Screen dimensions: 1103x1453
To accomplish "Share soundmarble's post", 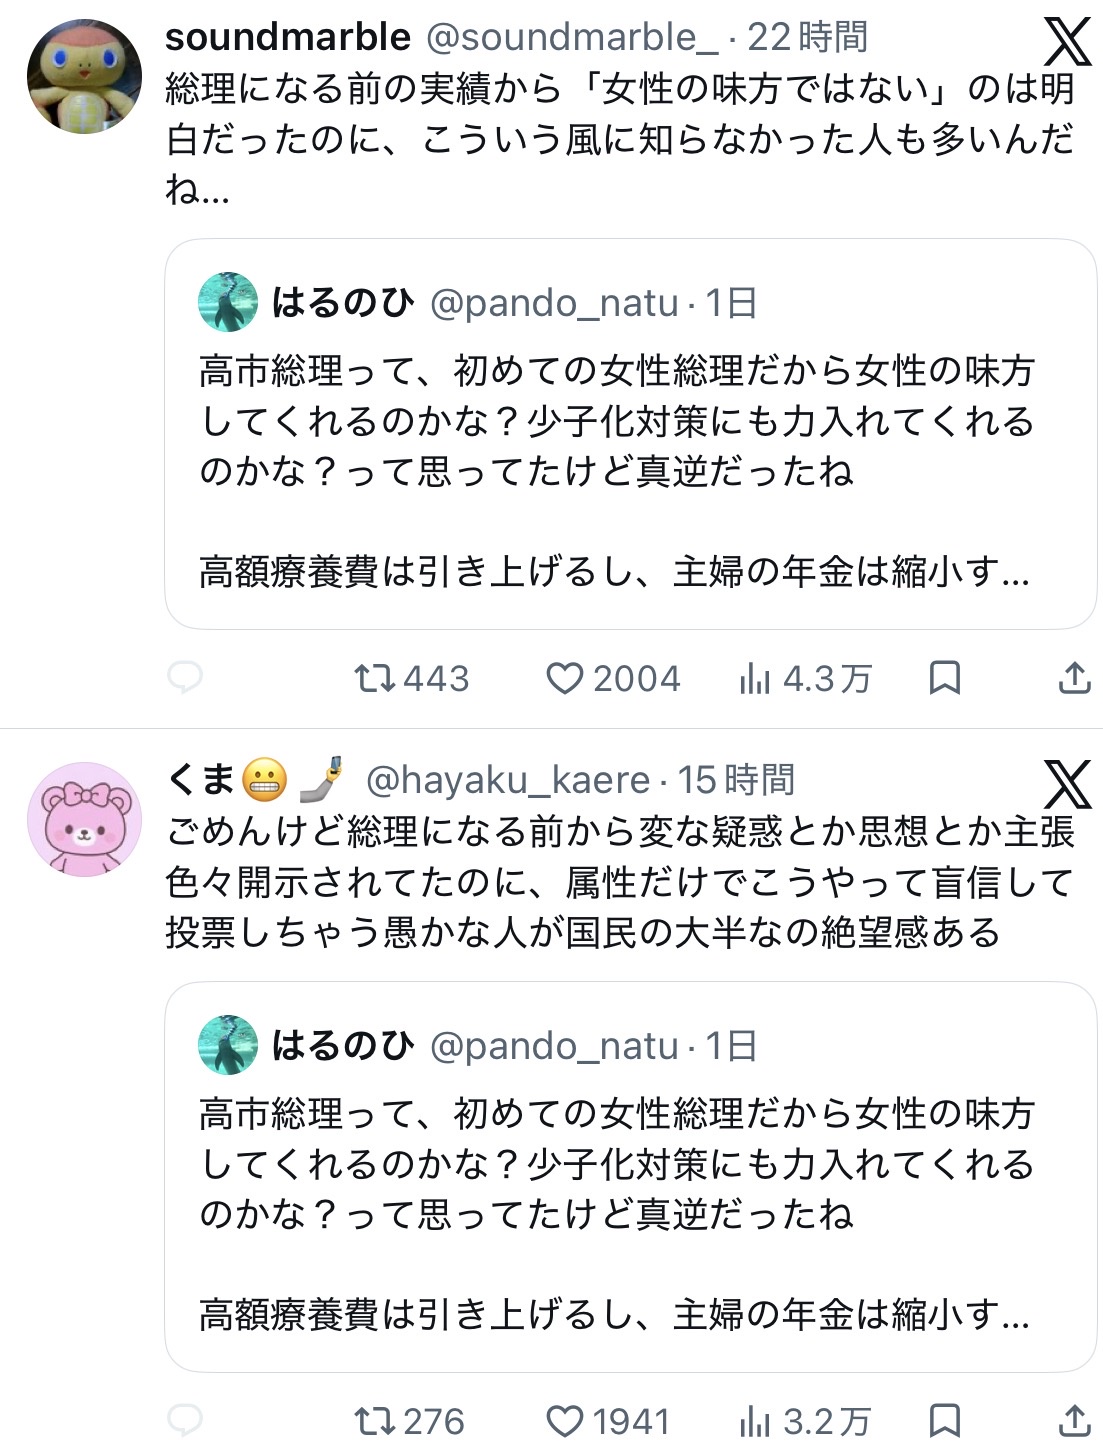I will click(1074, 678).
